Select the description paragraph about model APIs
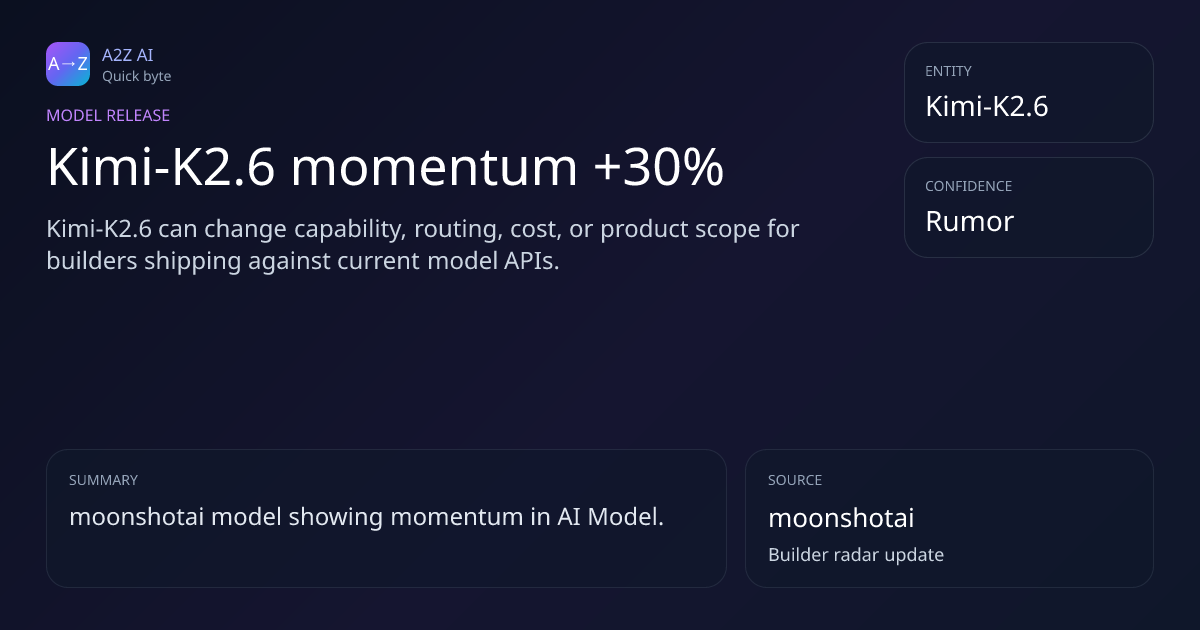1200x630 pixels. click(x=422, y=244)
